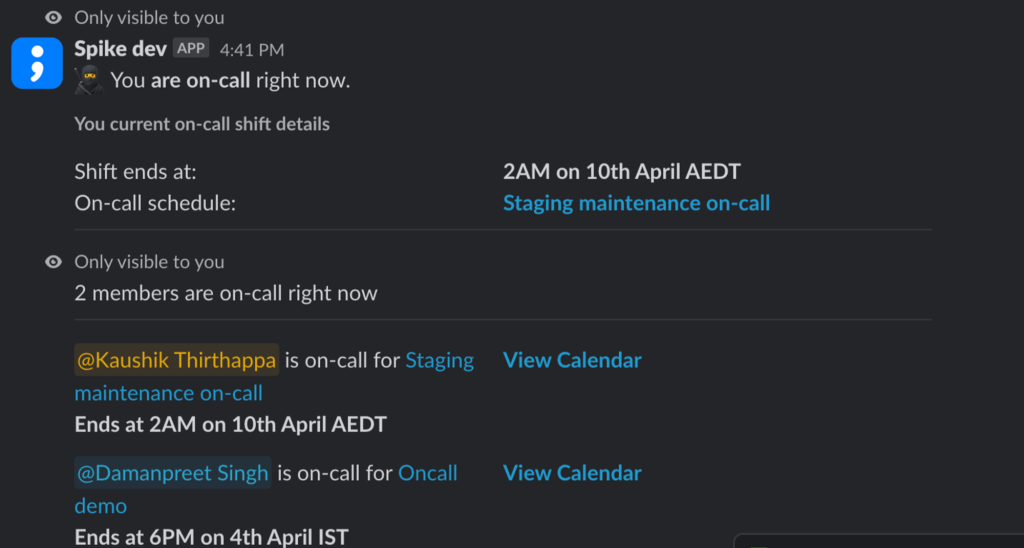Click the "2 members are on-call right now" text
Screen dimensions: 1024x548
point(226,294)
